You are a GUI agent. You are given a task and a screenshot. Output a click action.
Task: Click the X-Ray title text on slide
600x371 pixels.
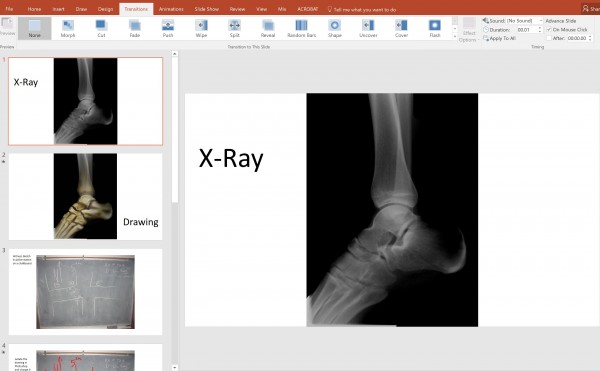pyautogui.click(x=231, y=158)
